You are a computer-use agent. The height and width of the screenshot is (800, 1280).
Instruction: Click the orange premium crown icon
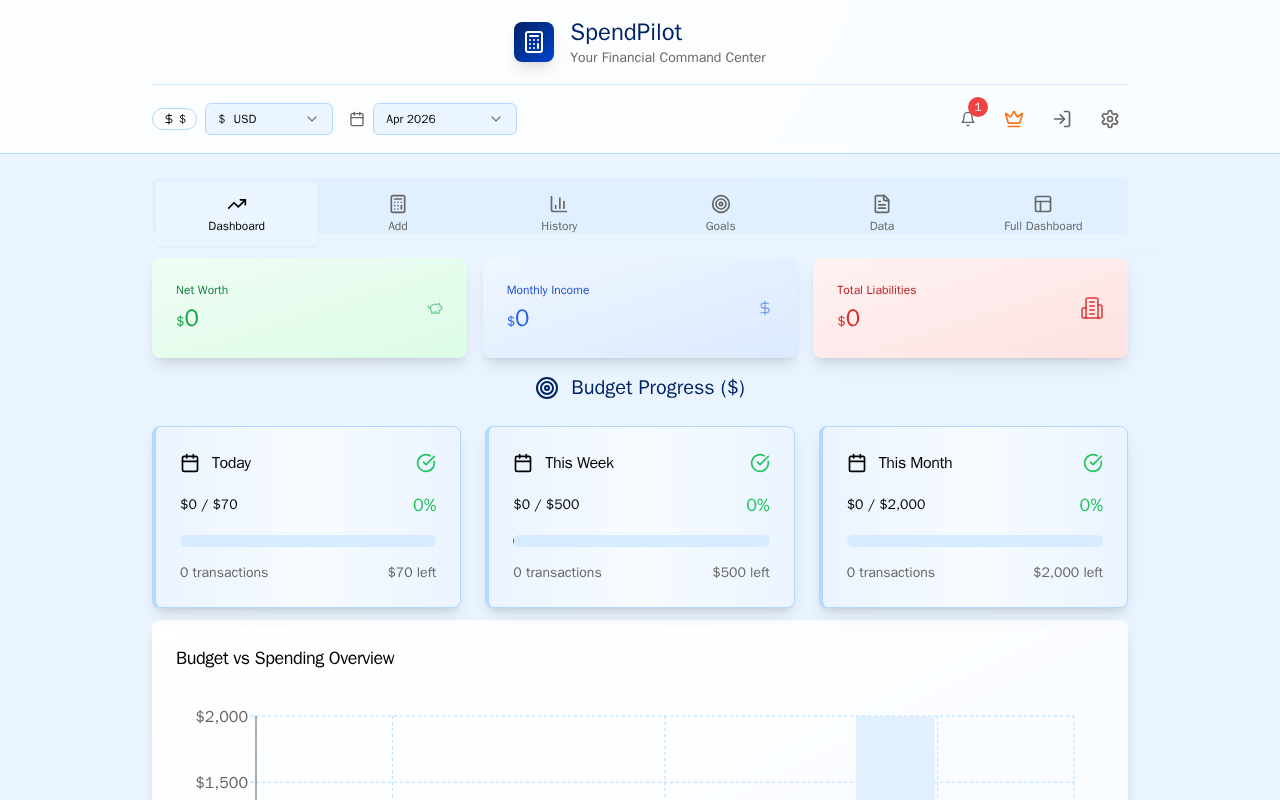(x=1014, y=119)
